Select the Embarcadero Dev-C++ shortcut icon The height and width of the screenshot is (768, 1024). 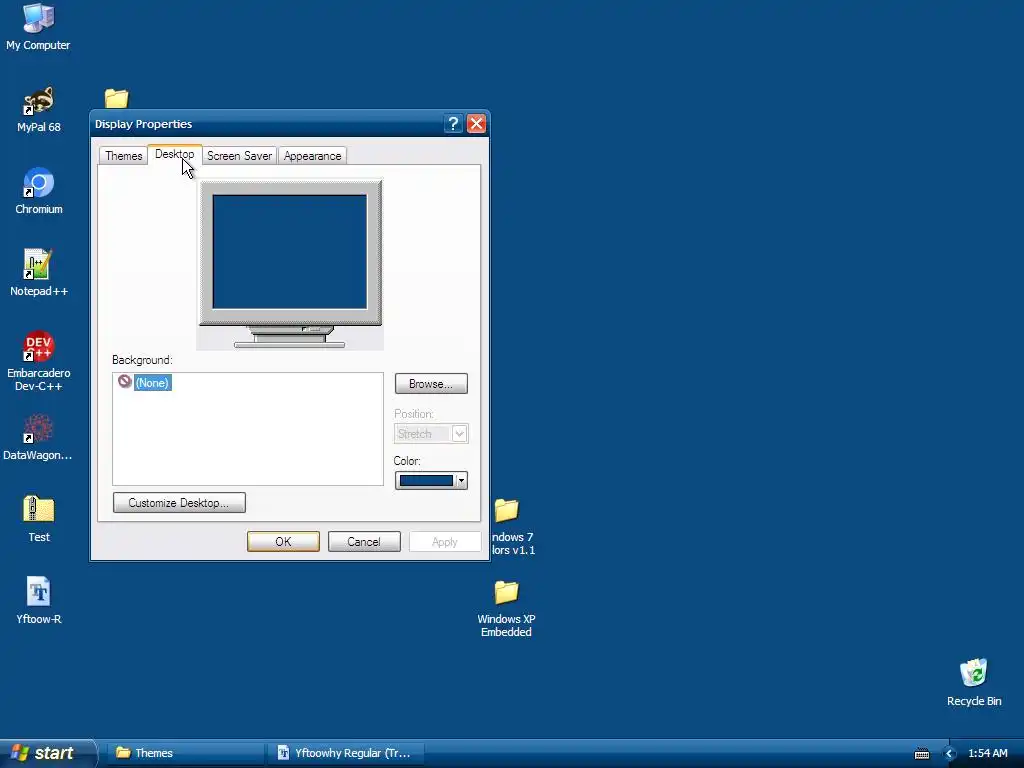pos(39,346)
